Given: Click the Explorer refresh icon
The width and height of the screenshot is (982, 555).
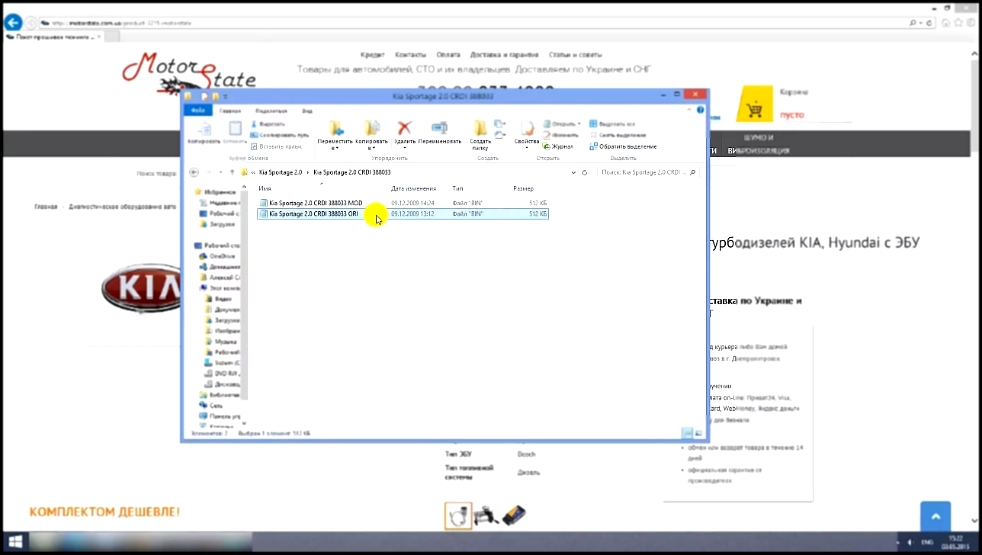Looking at the screenshot, I should (x=584, y=172).
